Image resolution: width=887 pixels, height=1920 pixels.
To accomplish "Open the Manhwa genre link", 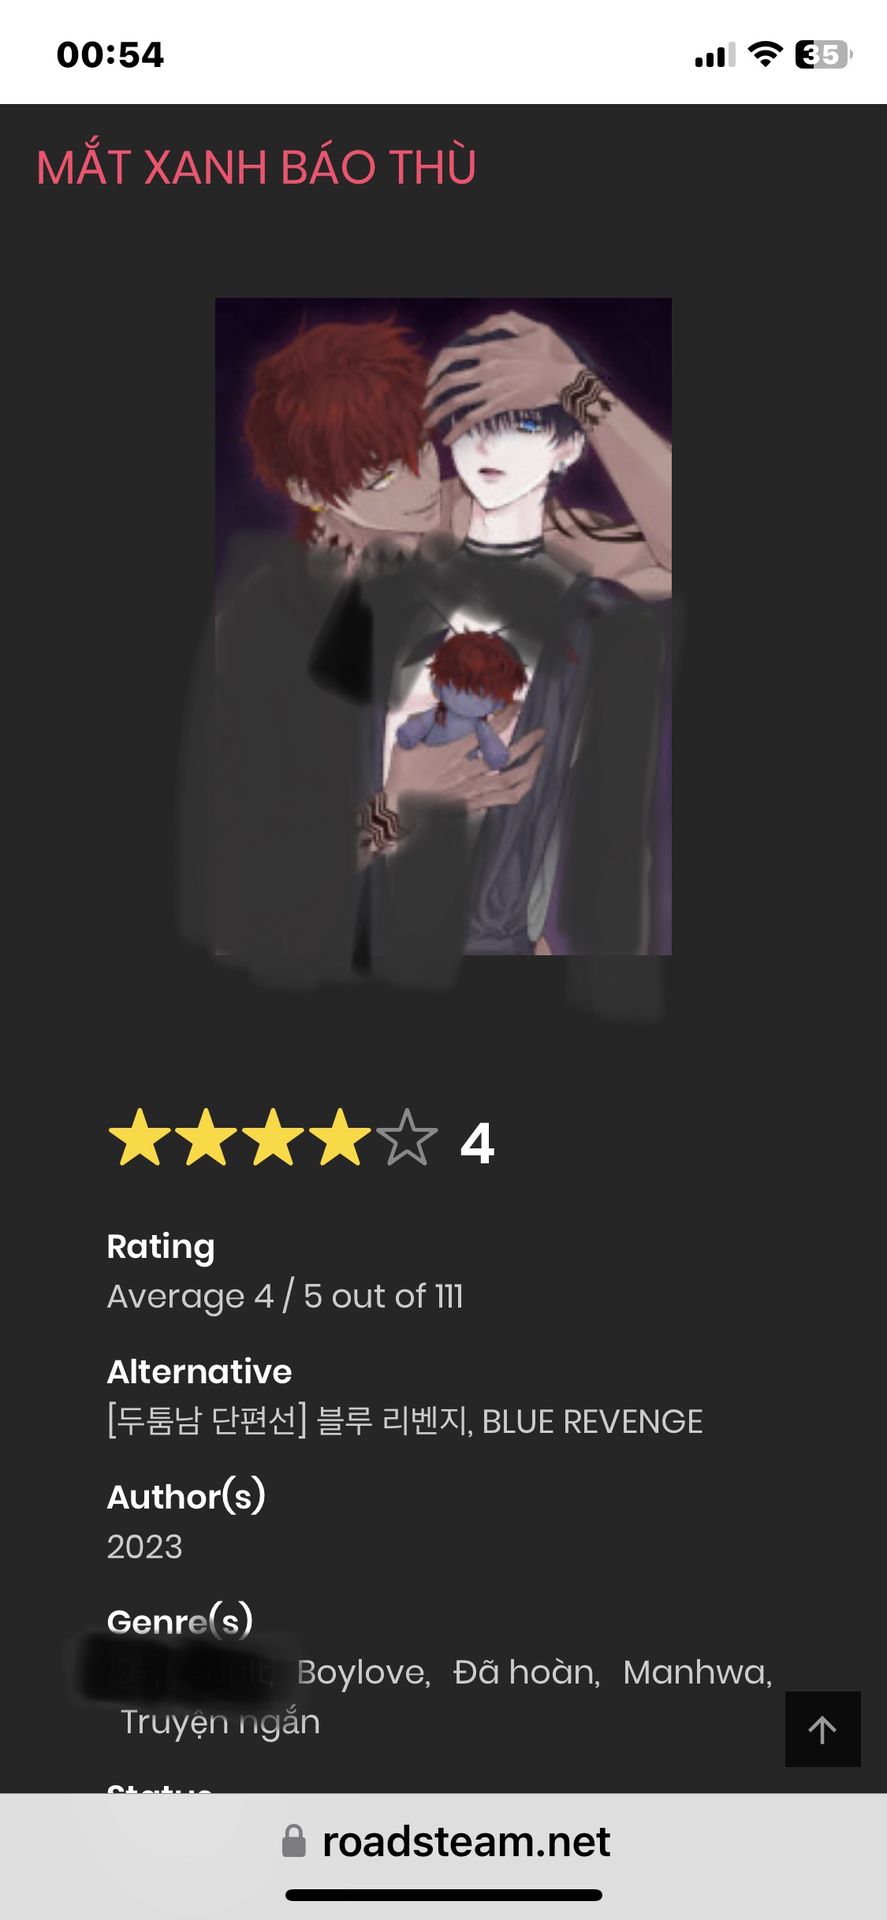I will pyautogui.click(x=697, y=1672).
